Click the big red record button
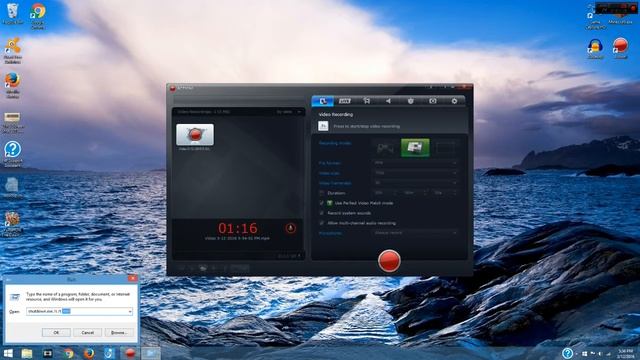 point(389,260)
